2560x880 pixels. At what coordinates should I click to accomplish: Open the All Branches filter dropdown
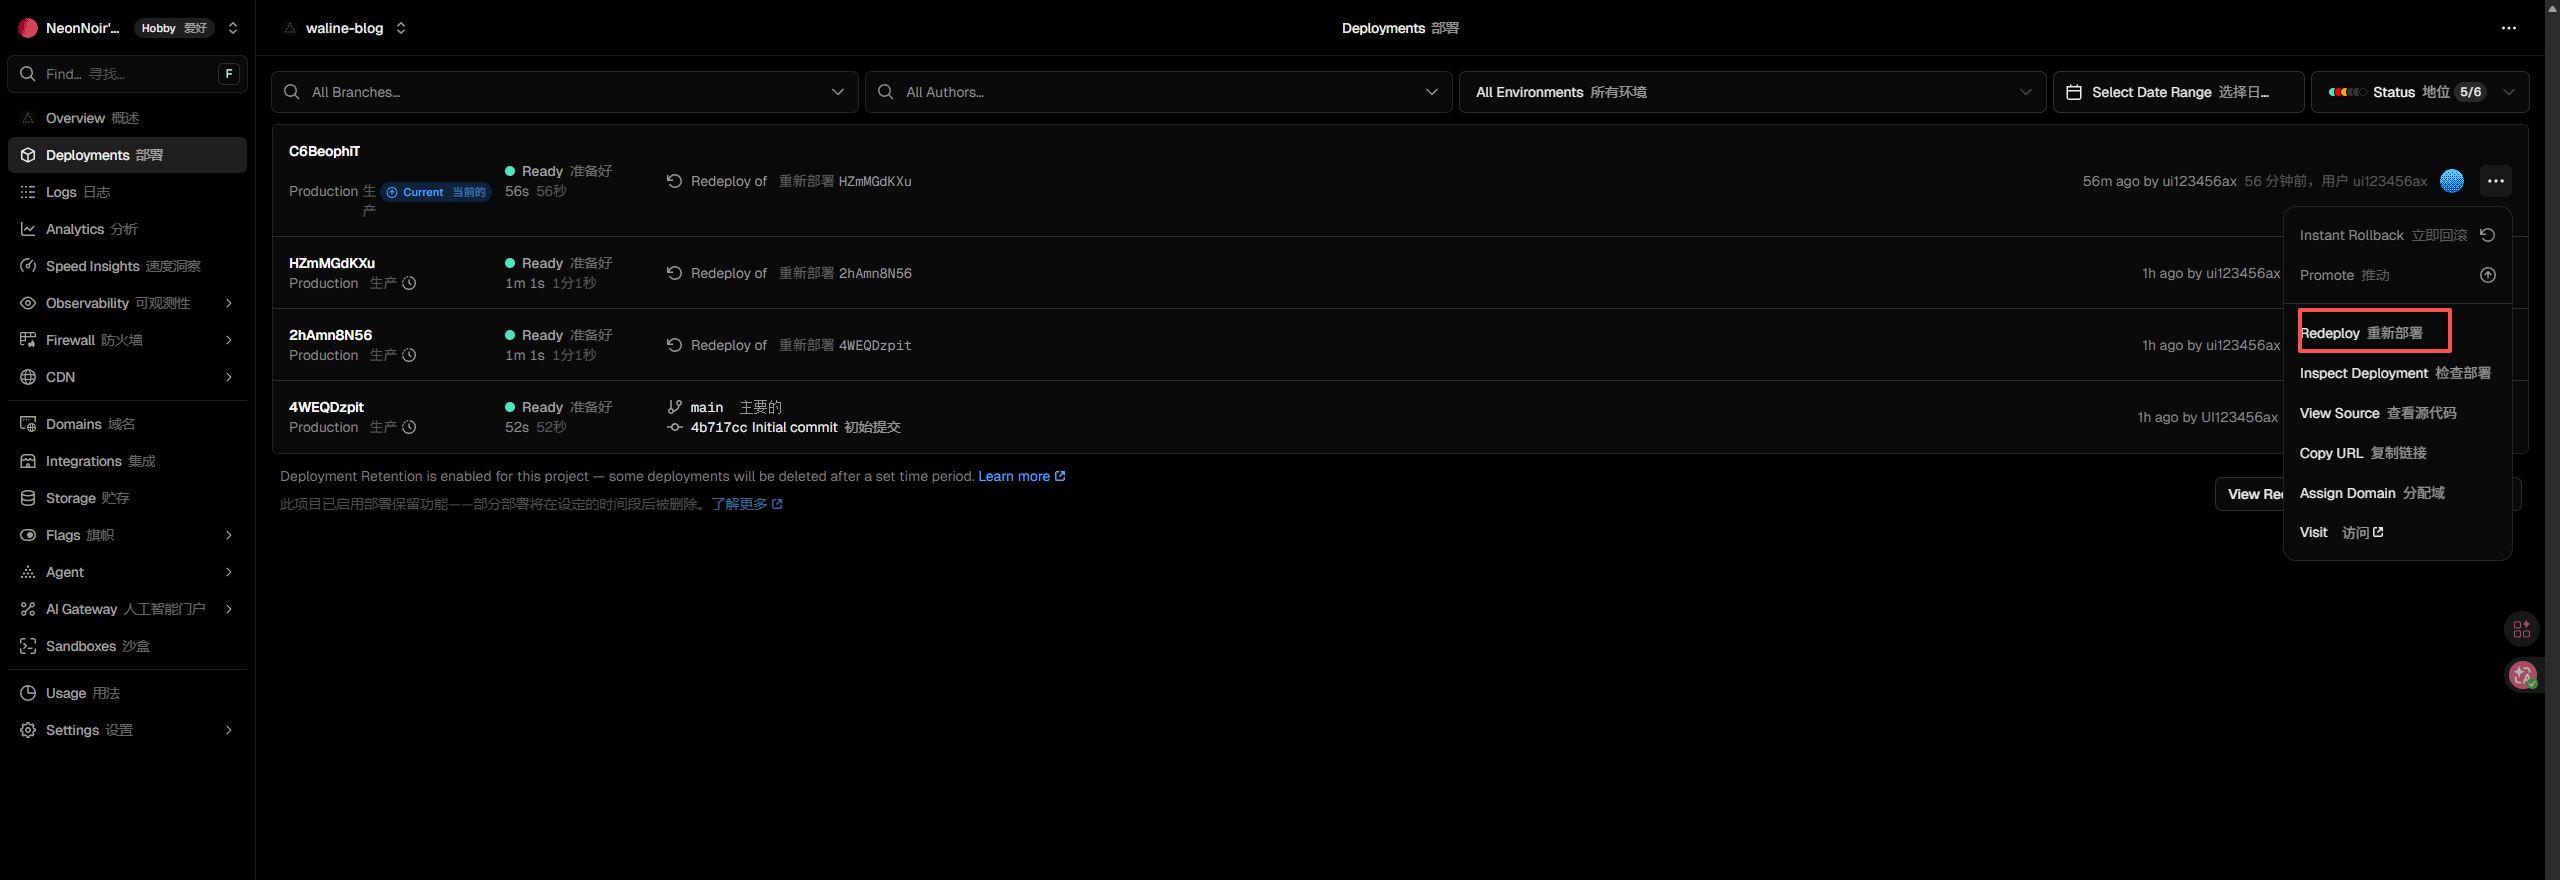(x=565, y=92)
